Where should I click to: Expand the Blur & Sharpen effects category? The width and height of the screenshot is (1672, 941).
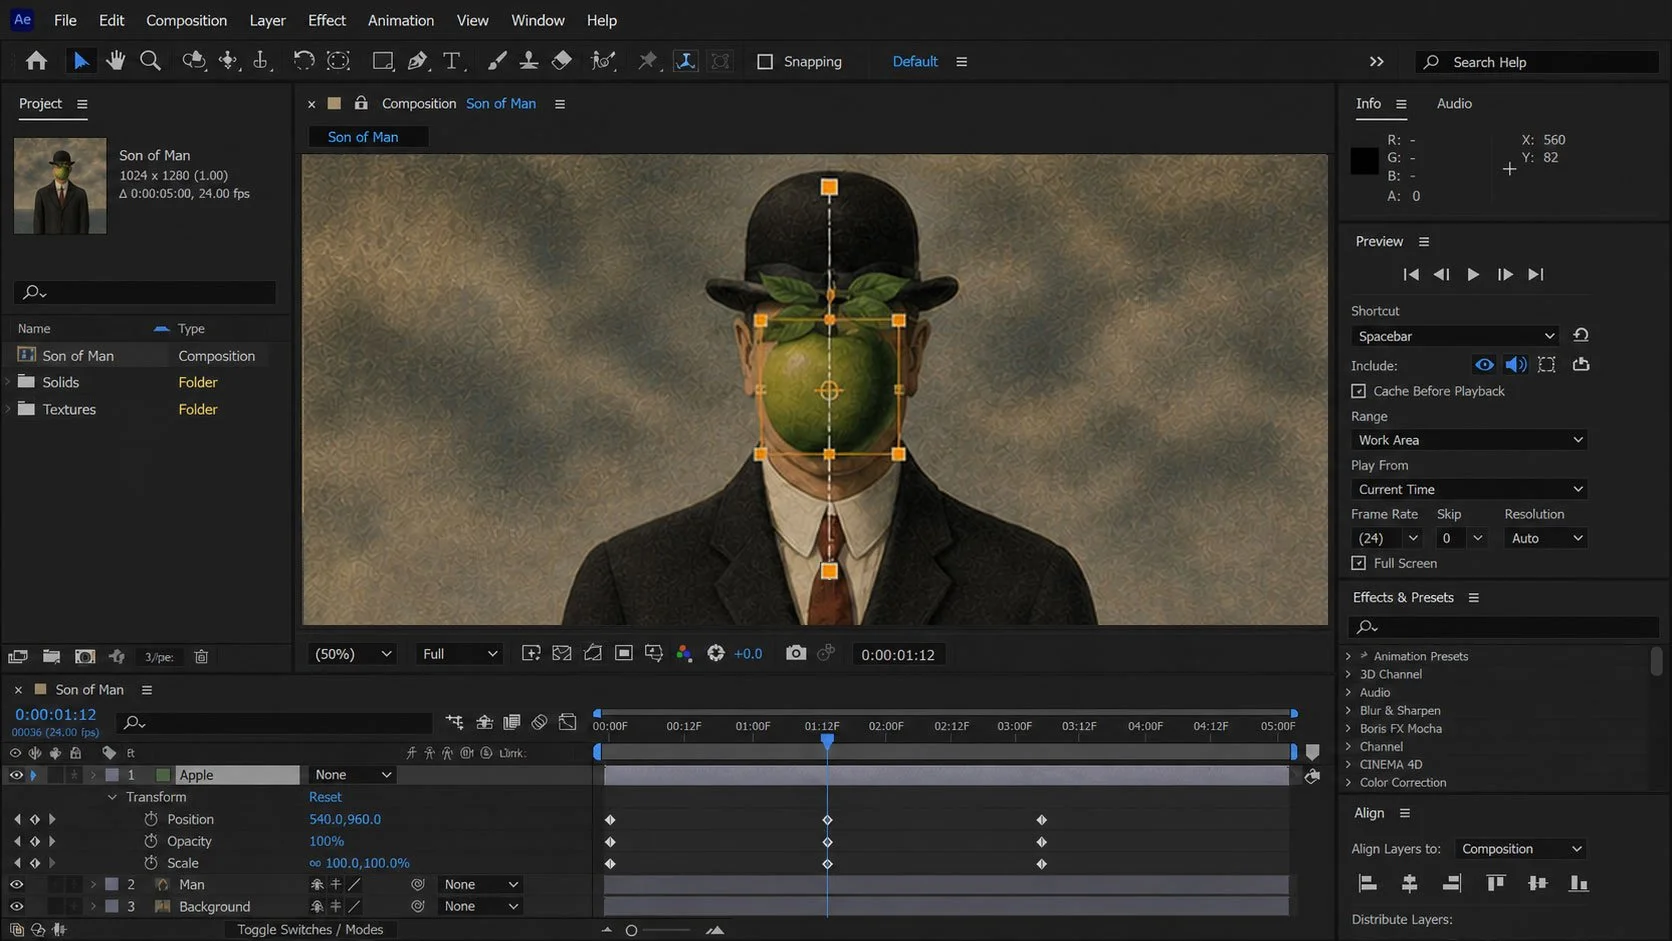click(1348, 710)
